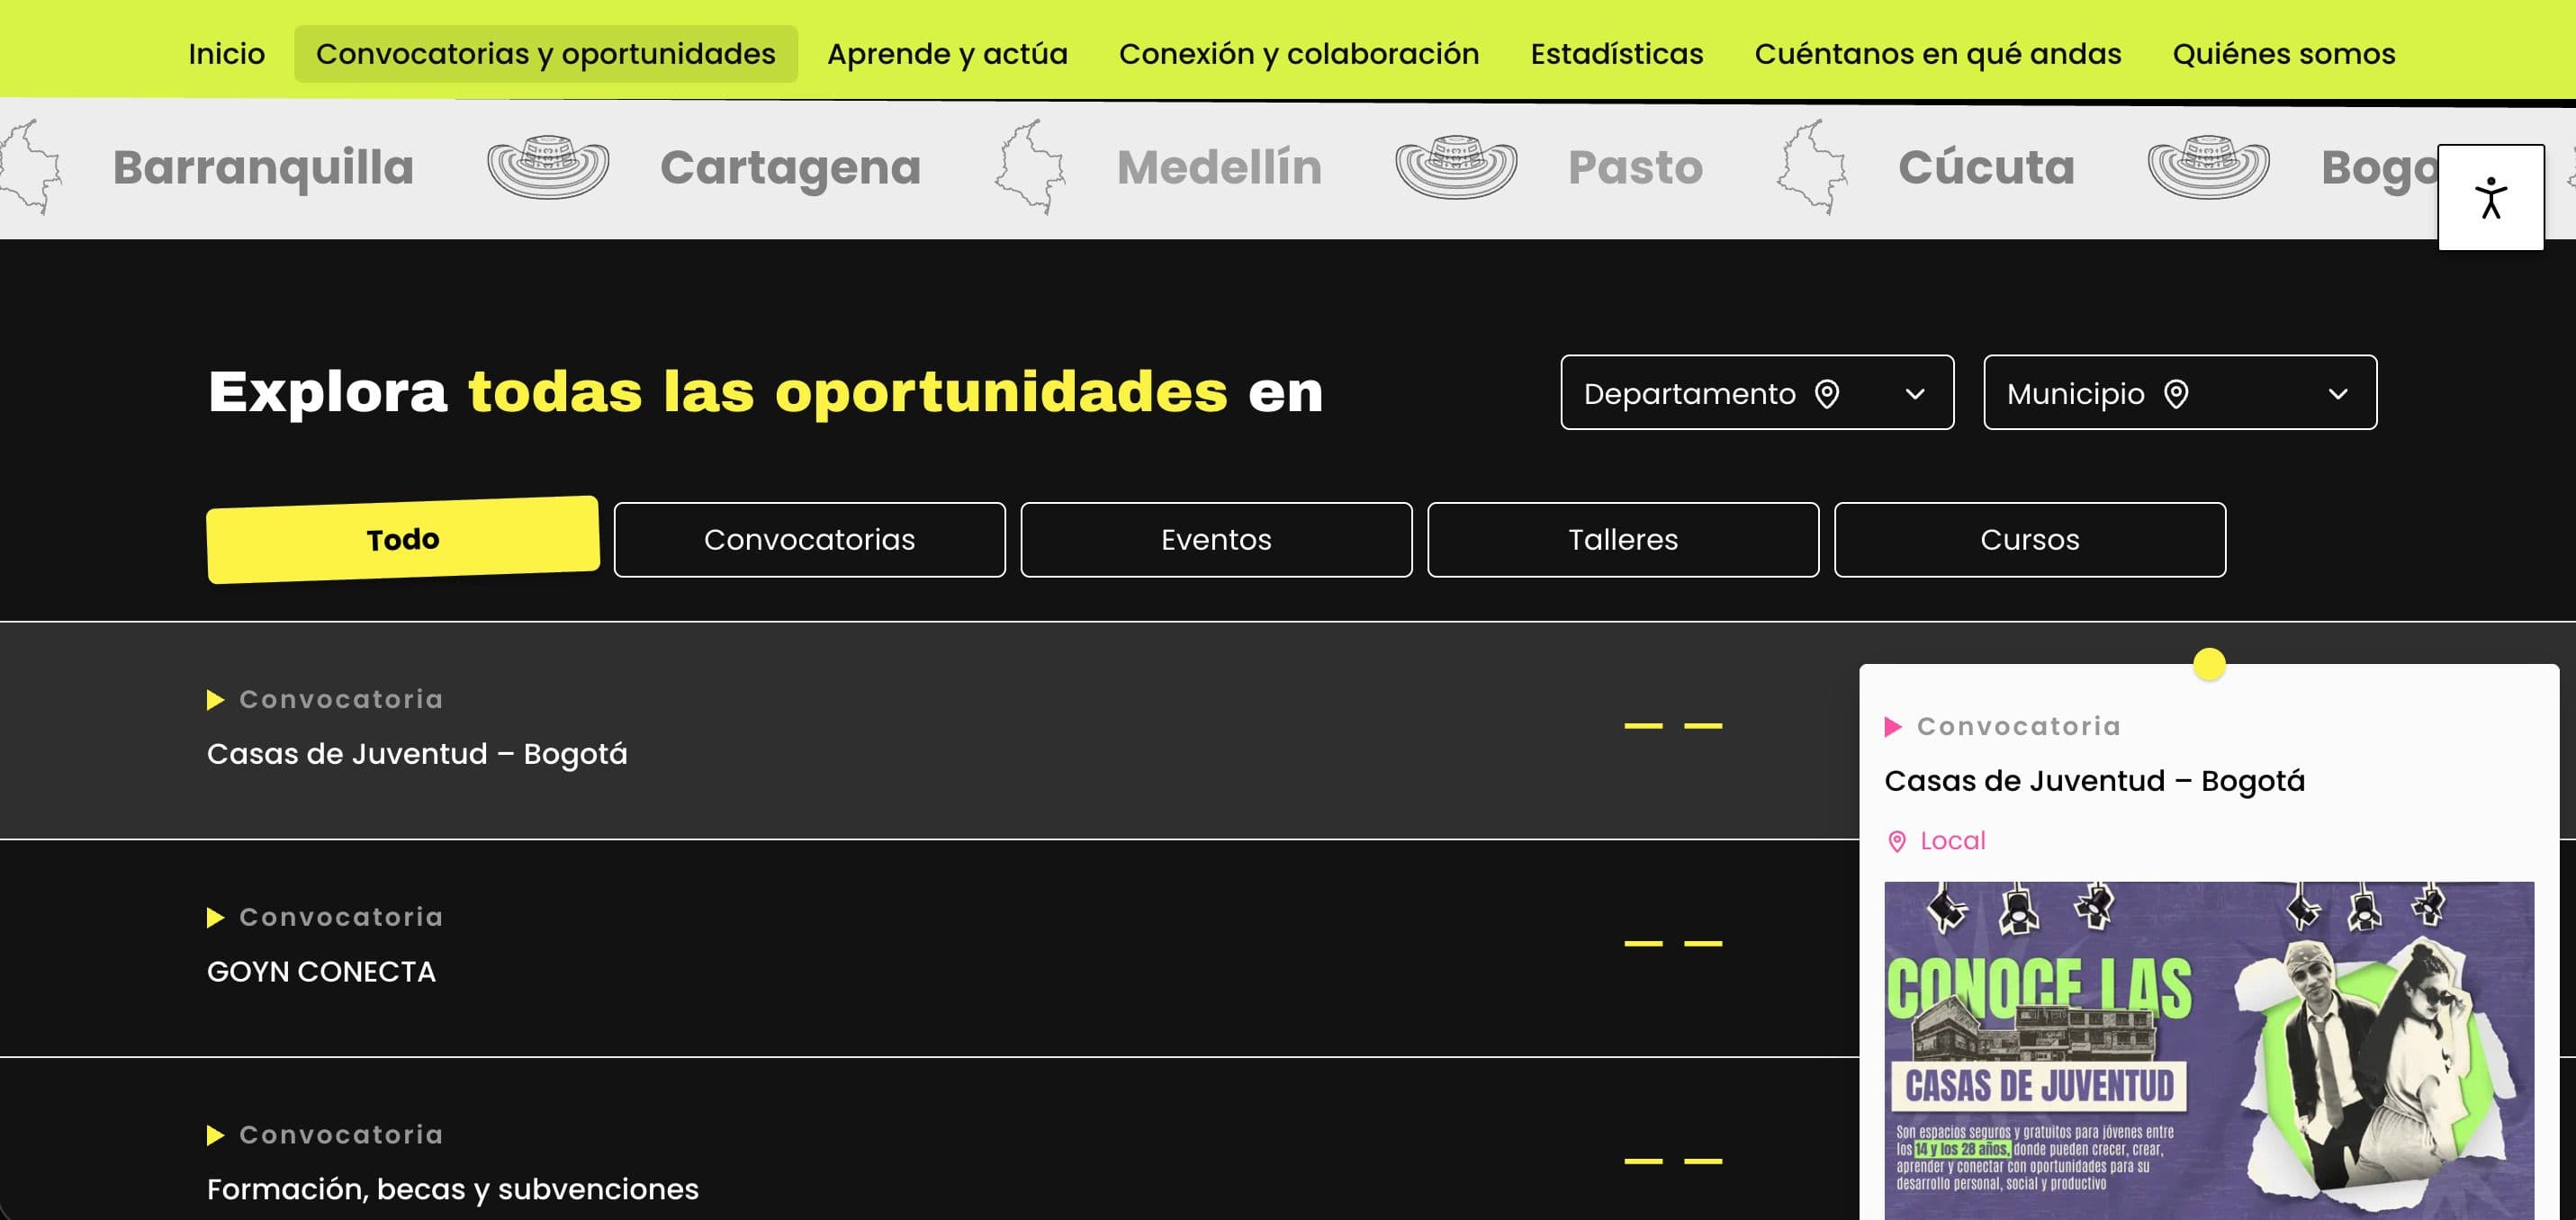Open Aprende y actúa menu item

click(x=947, y=53)
